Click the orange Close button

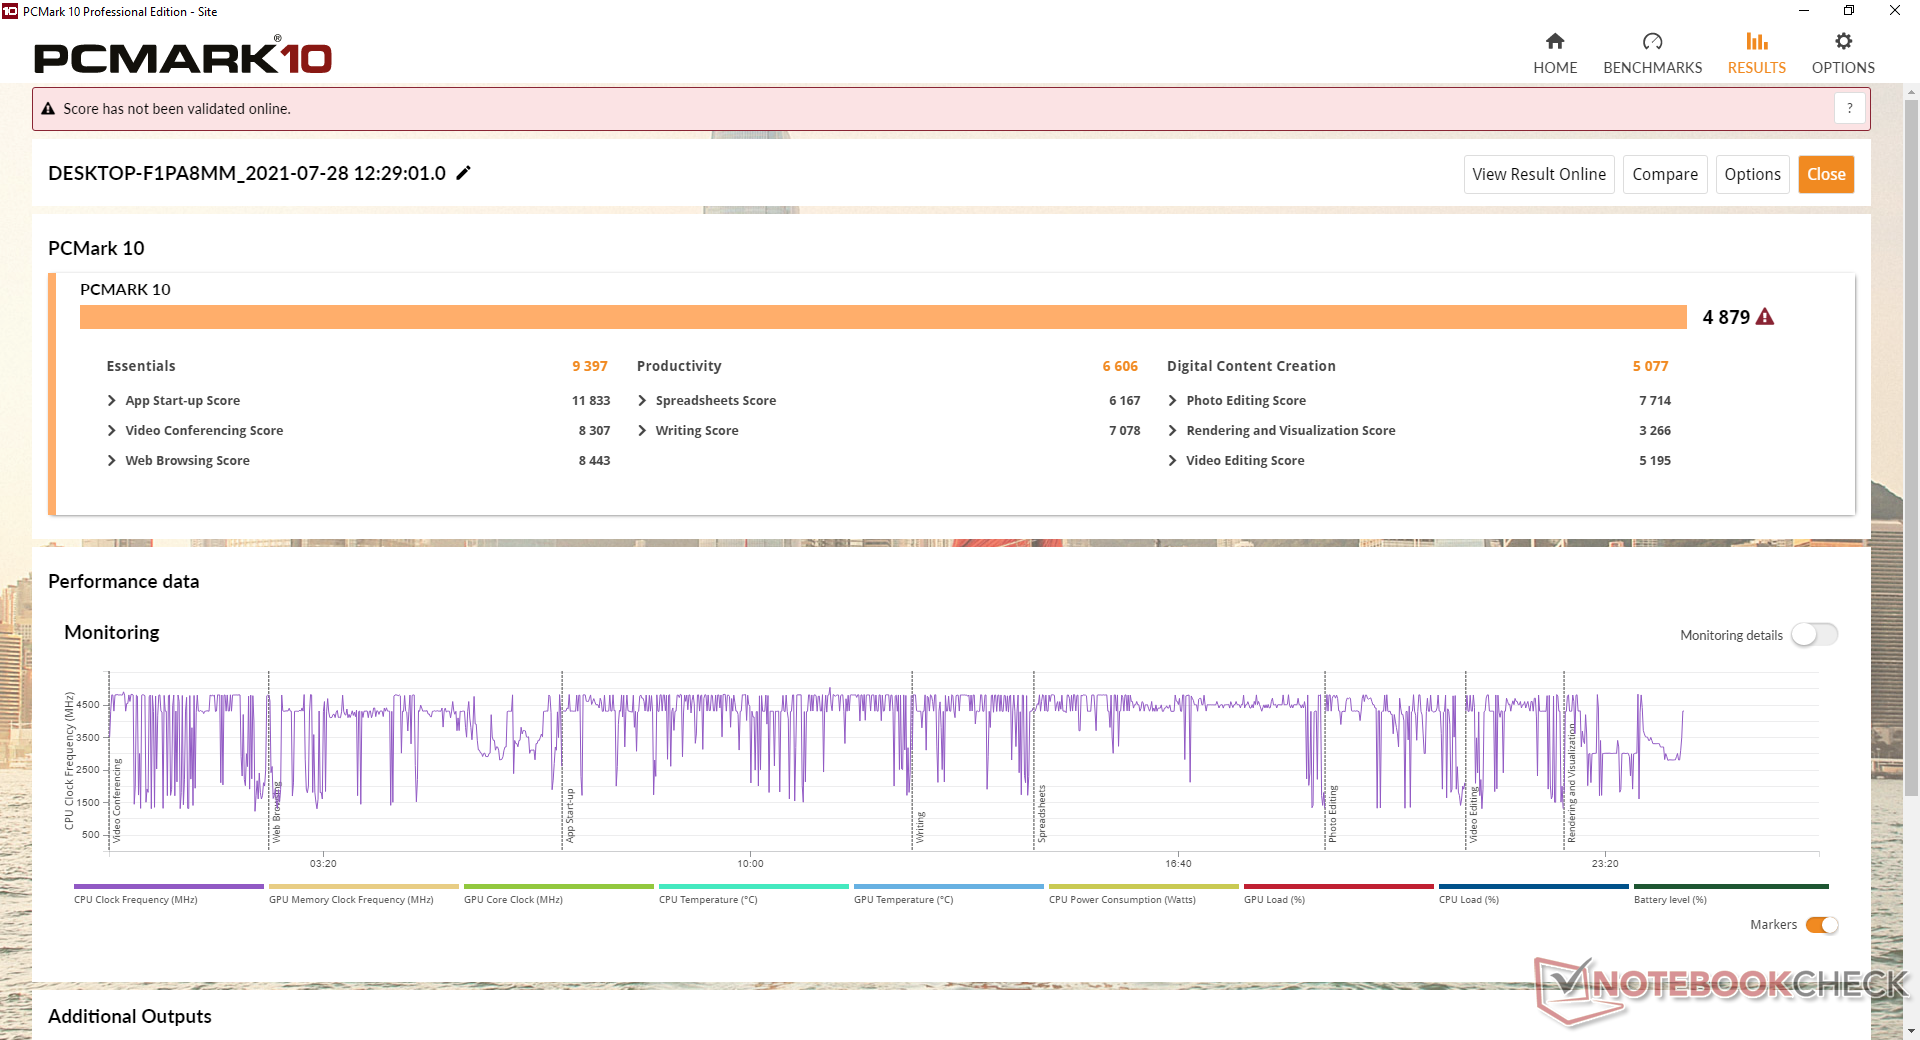[1826, 174]
